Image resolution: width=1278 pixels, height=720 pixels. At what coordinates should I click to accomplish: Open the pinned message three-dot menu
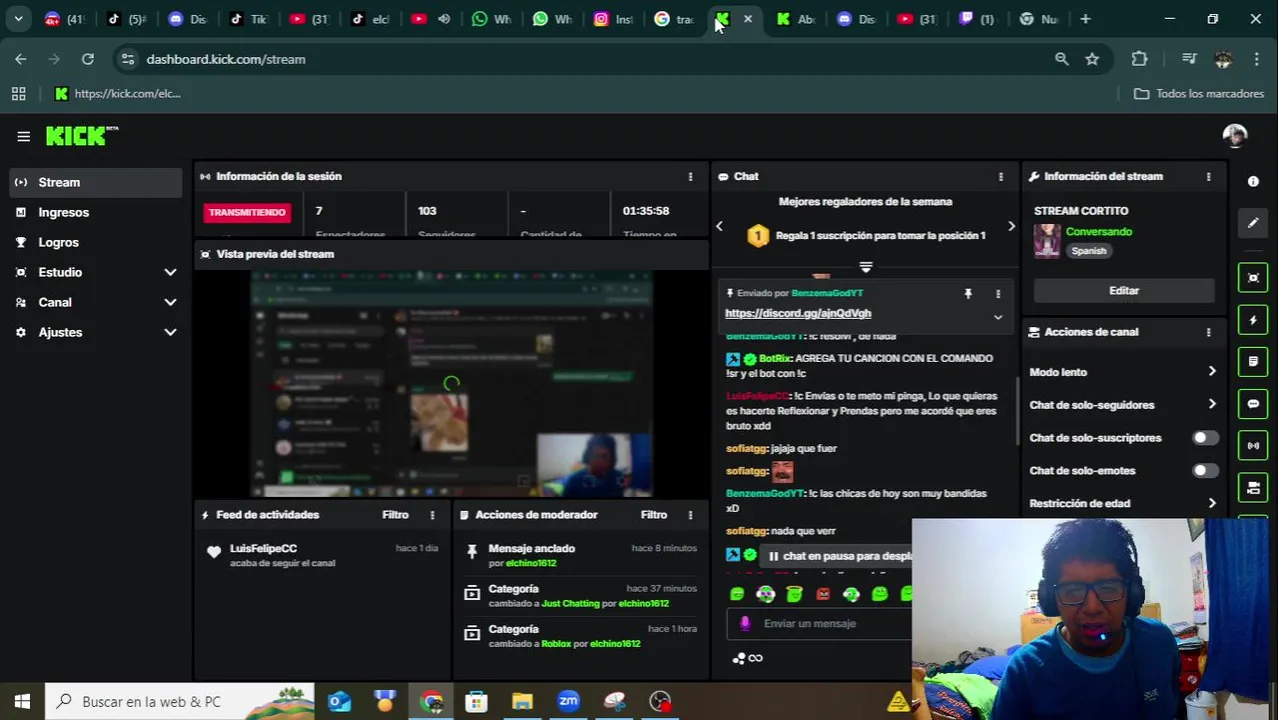(997, 294)
